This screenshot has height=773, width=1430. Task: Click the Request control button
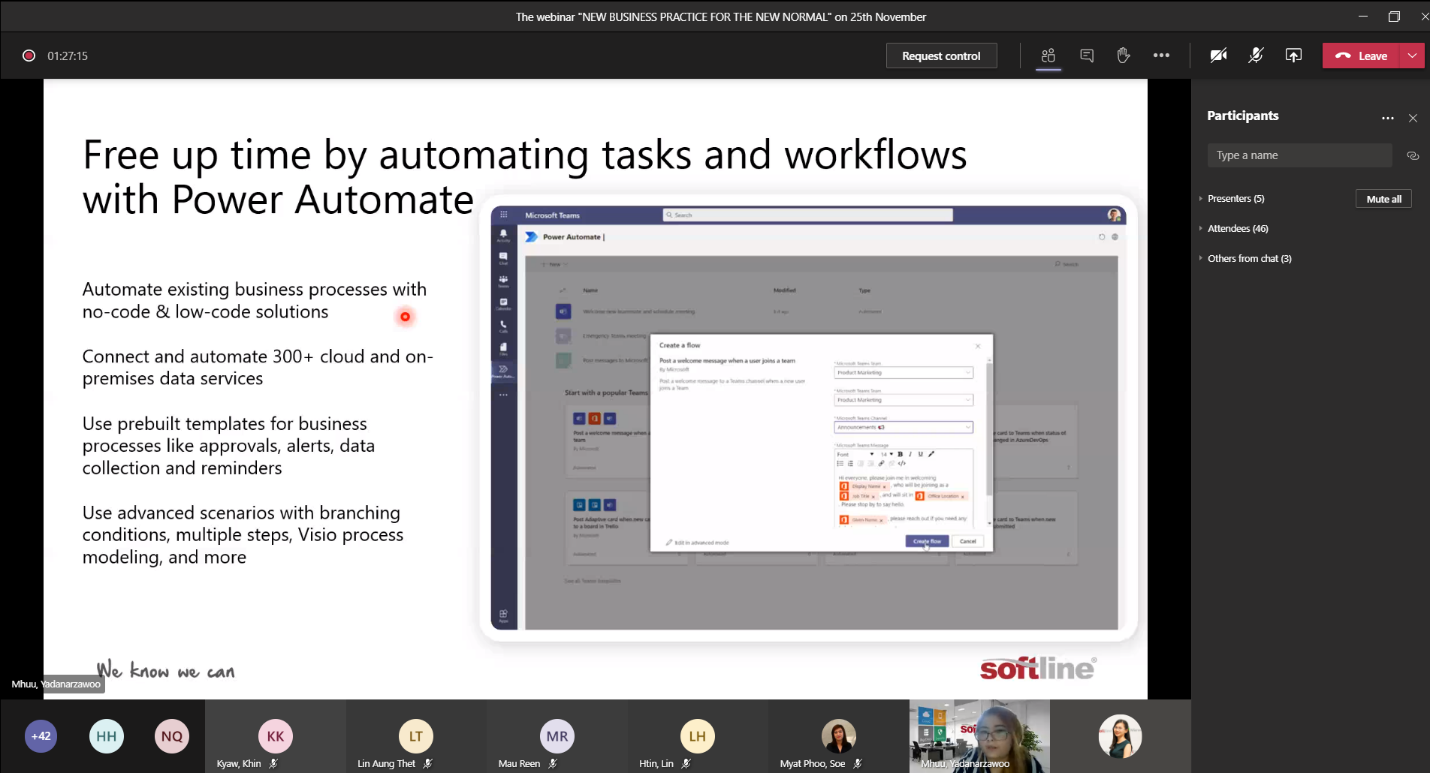coord(941,56)
